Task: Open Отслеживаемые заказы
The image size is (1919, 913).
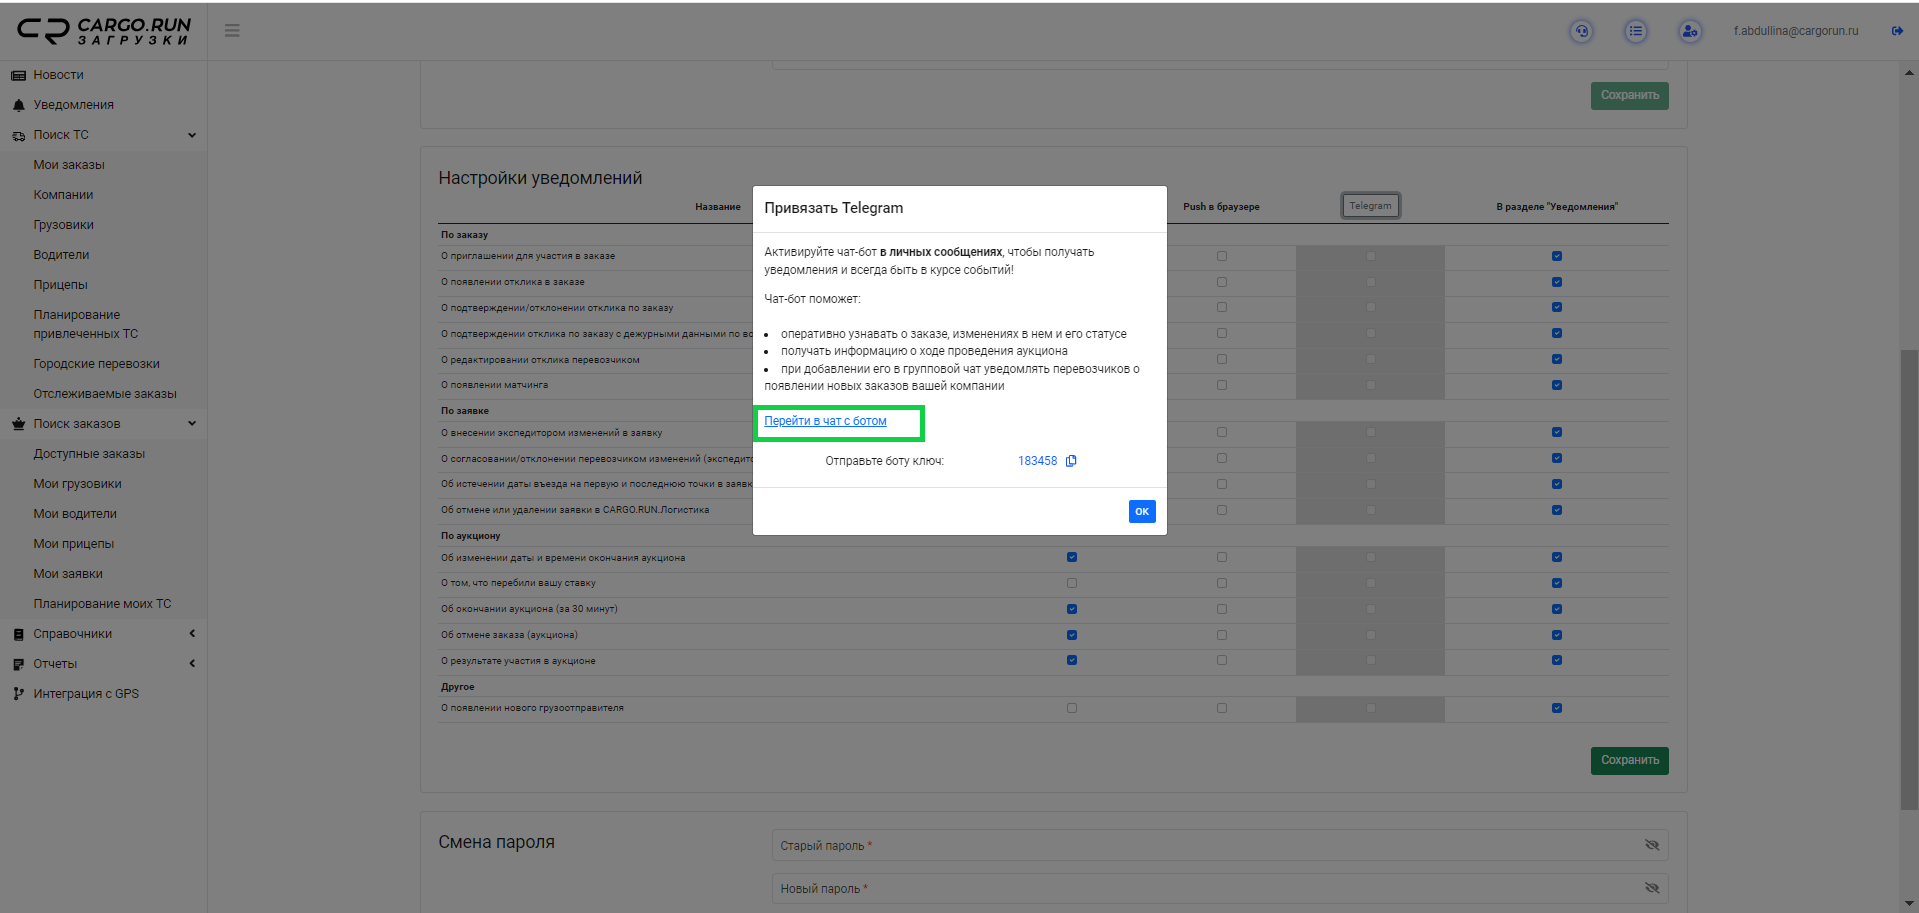Action: click(105, 394)
